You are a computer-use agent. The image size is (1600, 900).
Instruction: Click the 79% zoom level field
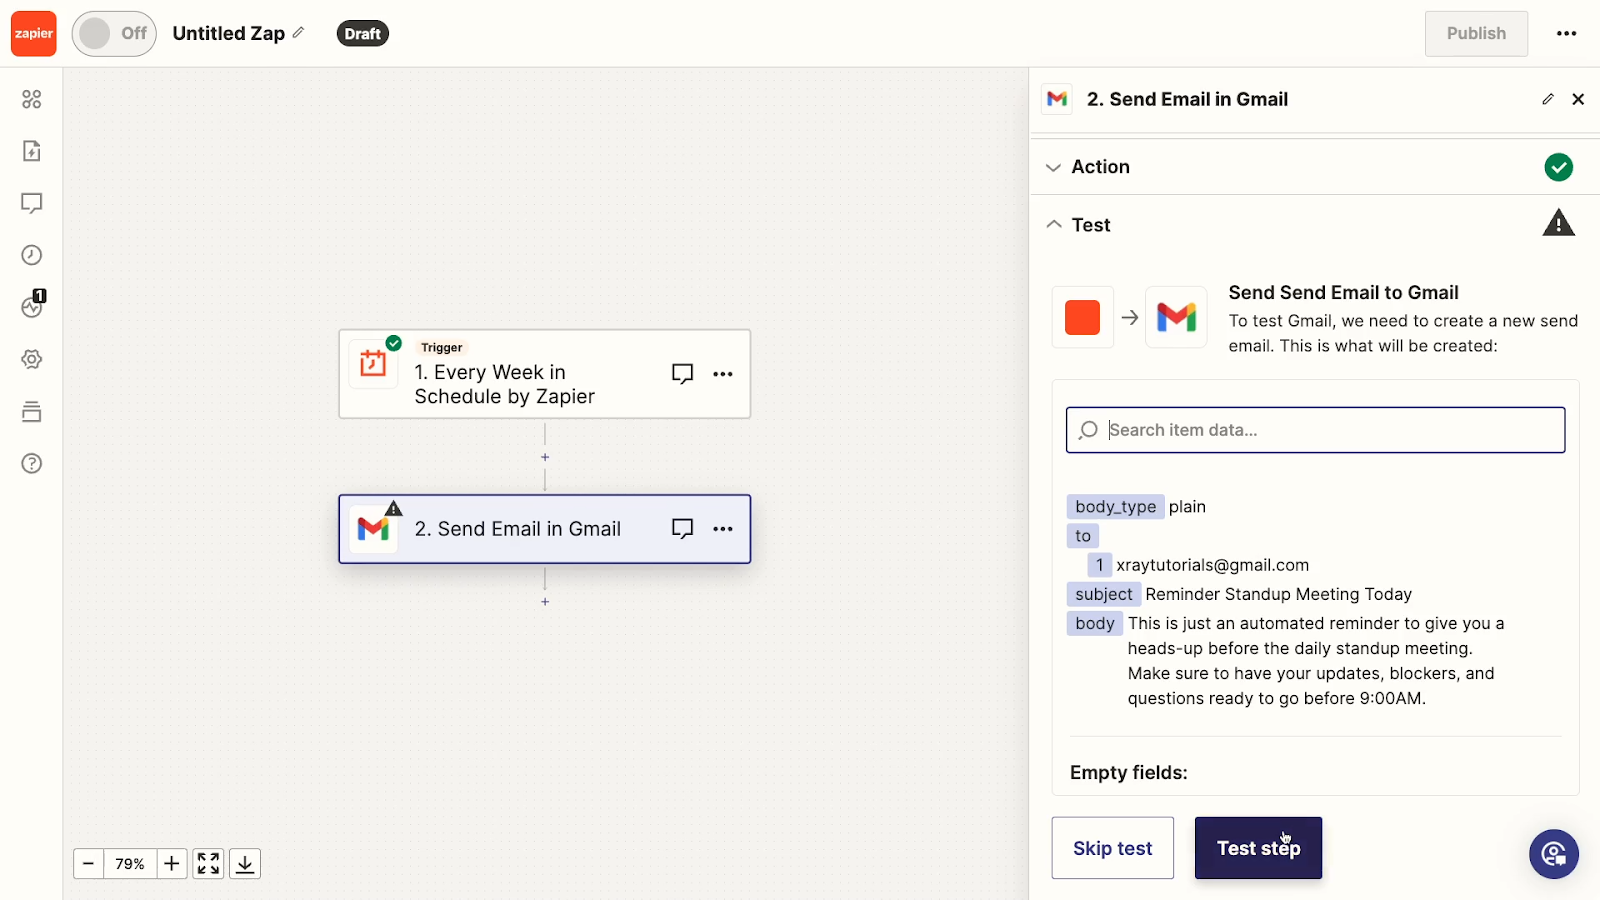(130, 864)
